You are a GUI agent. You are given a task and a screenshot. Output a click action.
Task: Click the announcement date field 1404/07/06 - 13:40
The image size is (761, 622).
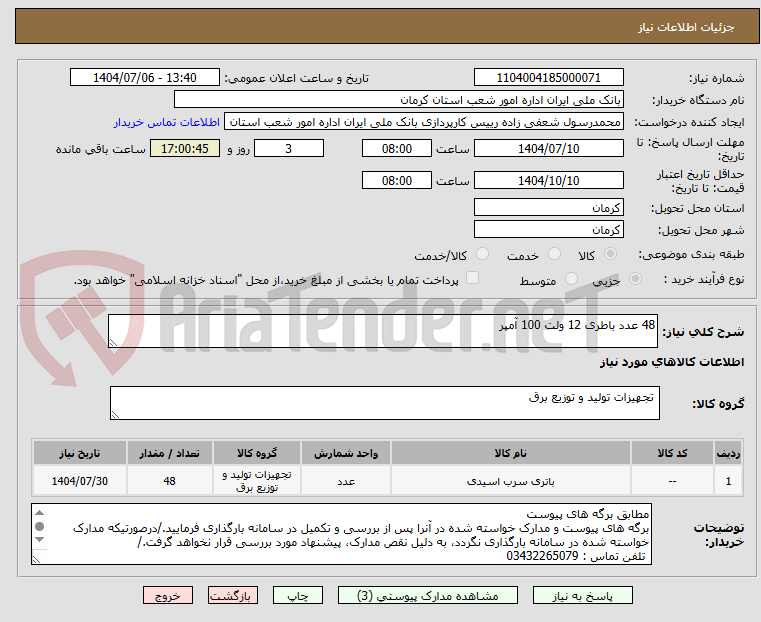[x=145, y=78]
